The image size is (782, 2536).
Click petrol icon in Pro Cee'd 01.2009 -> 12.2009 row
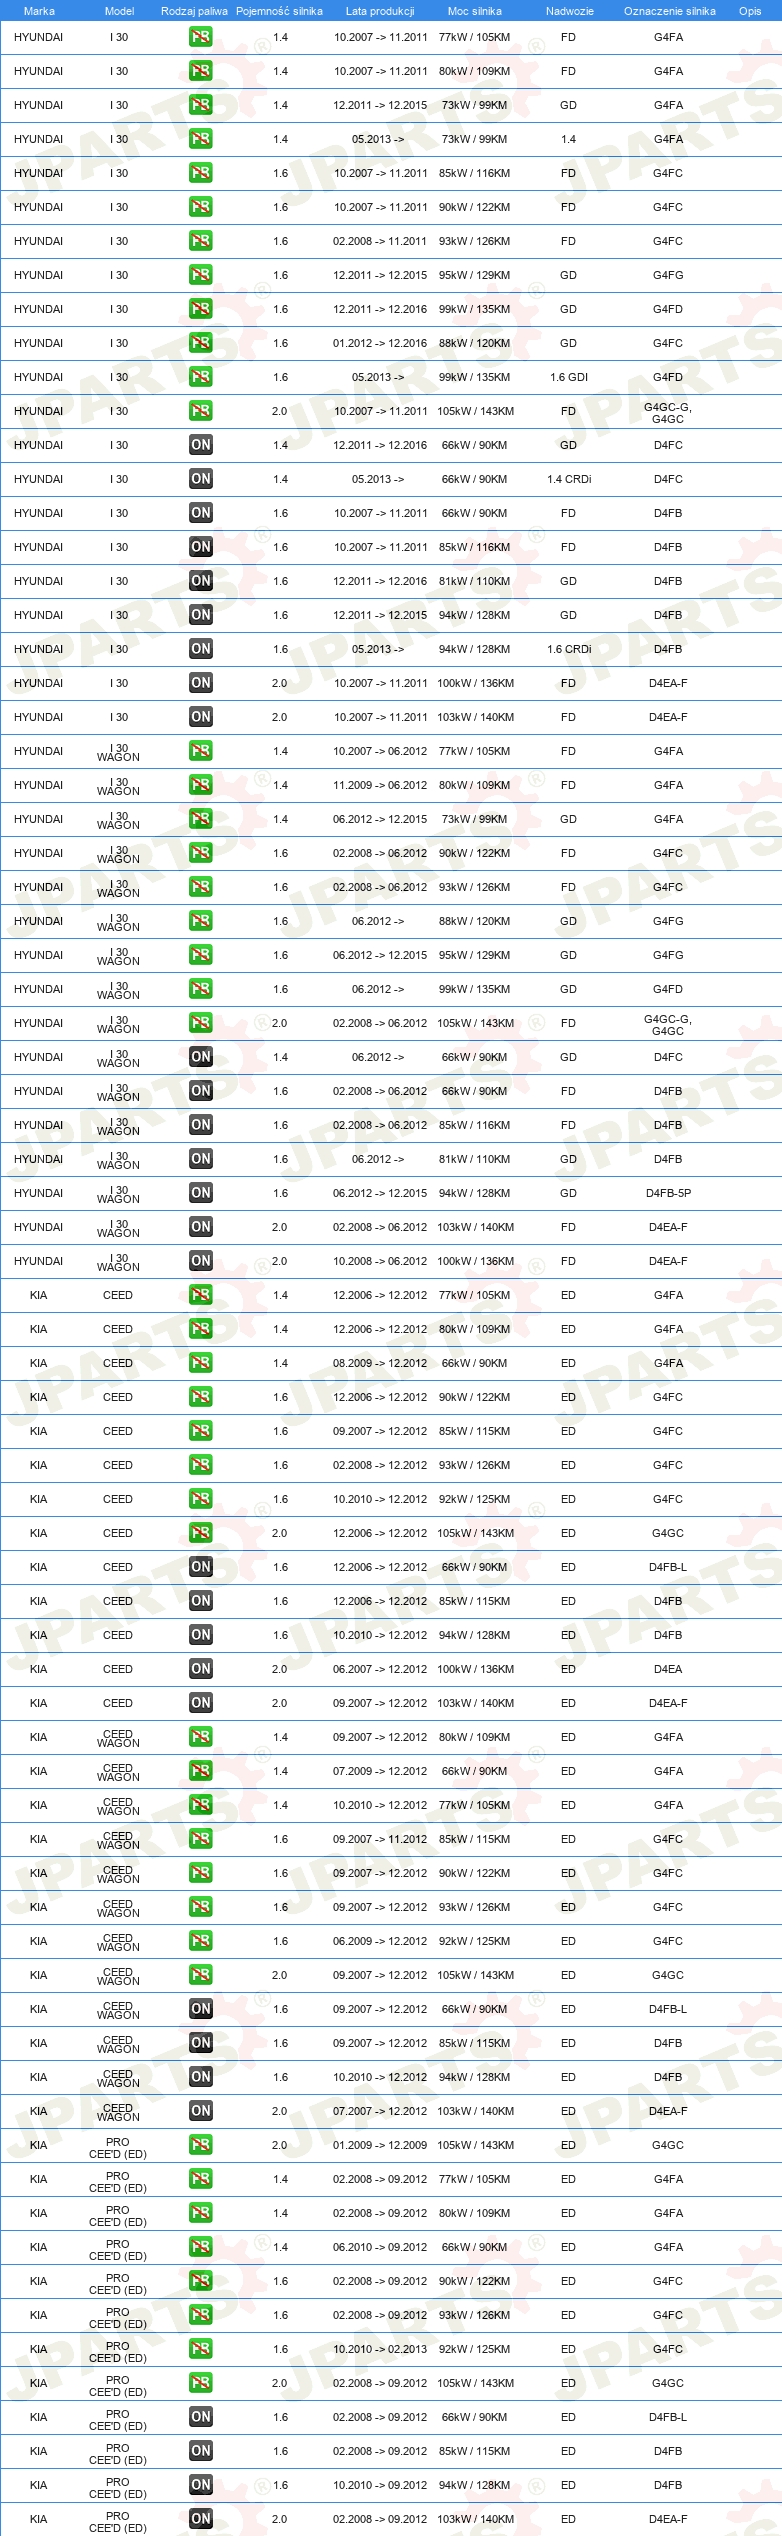200,2145
